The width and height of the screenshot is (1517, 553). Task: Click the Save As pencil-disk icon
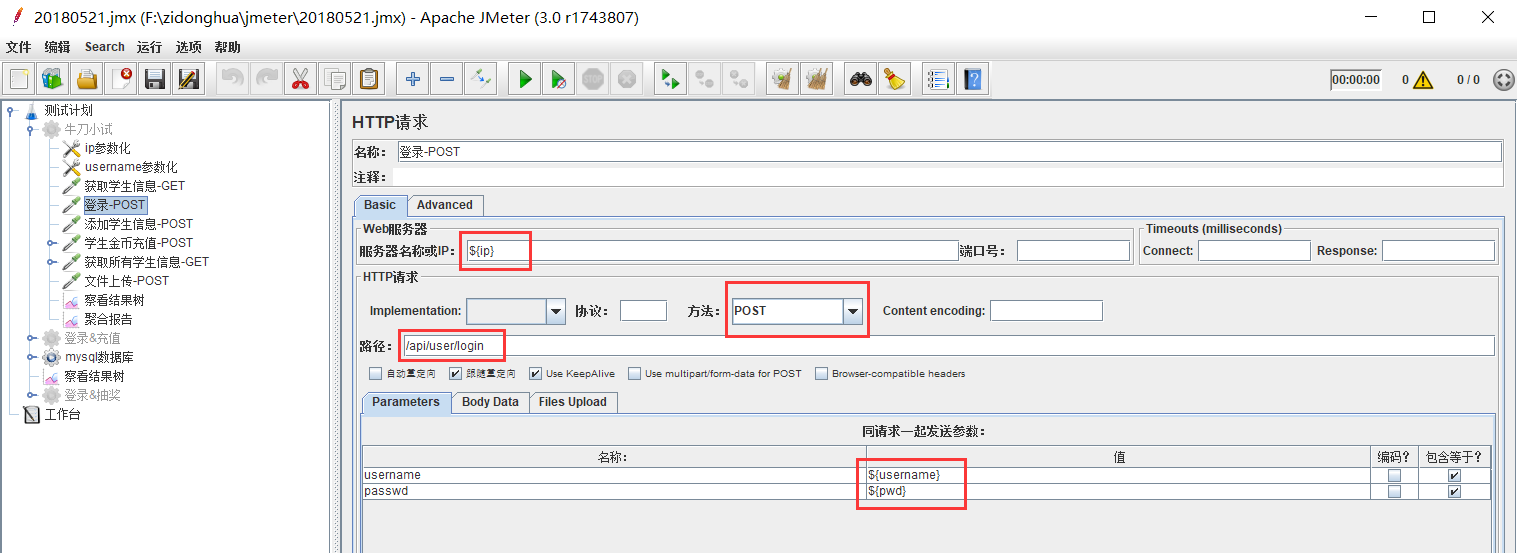[x=188, y=78]
